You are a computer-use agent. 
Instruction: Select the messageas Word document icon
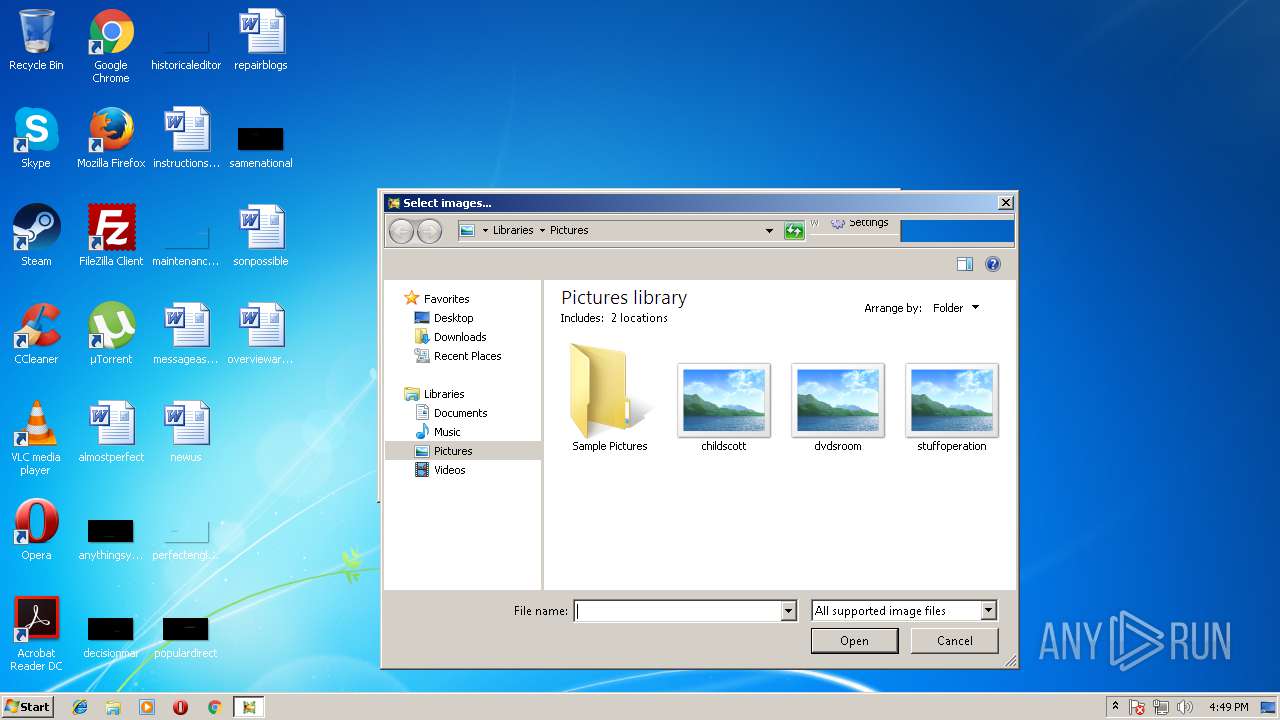[186, 334]
